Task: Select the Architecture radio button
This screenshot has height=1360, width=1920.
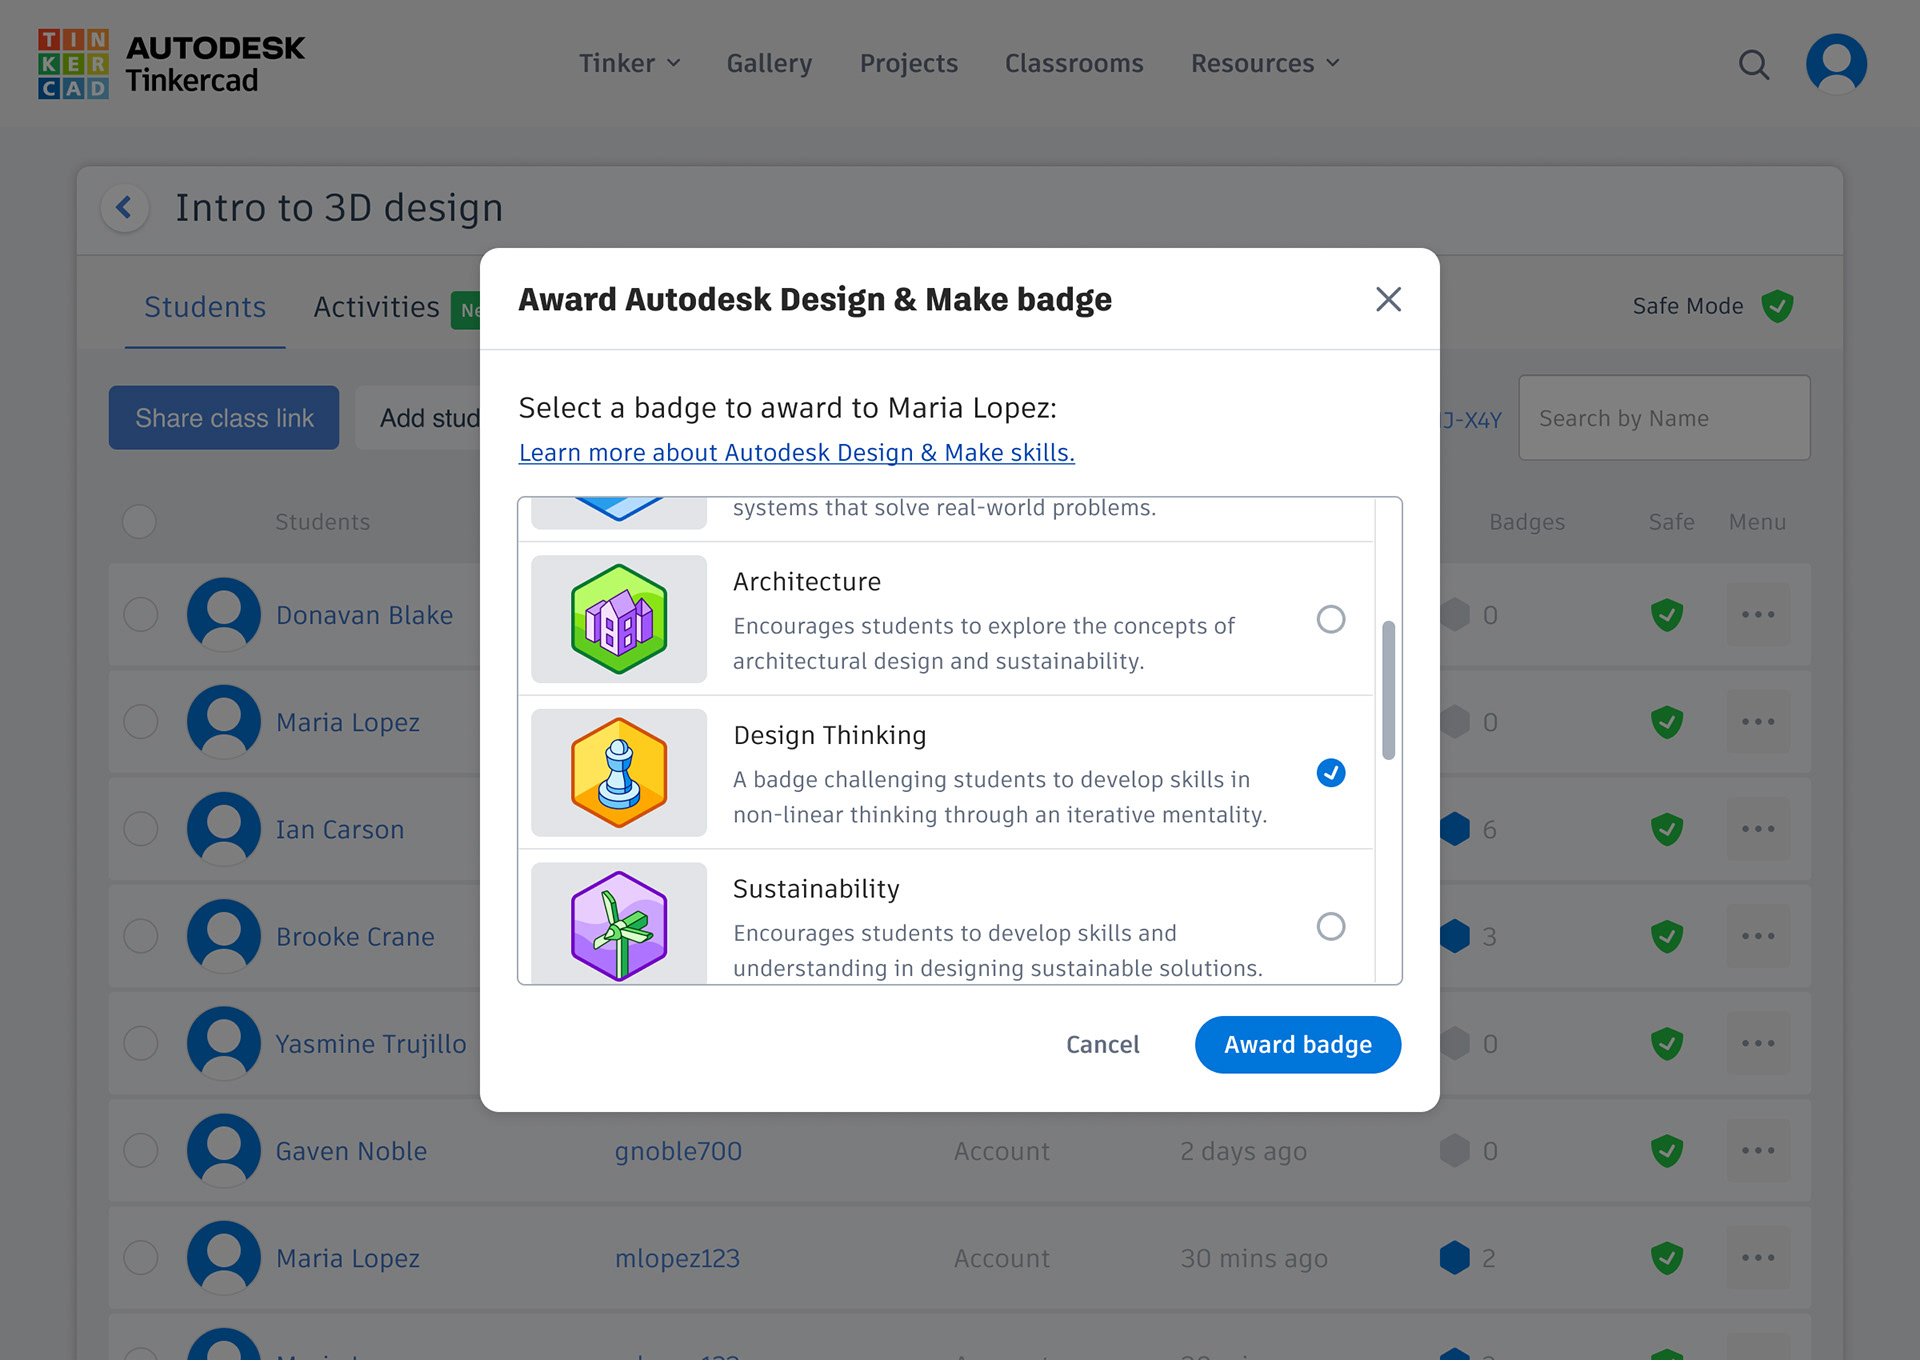Action: click(1330, 619)
